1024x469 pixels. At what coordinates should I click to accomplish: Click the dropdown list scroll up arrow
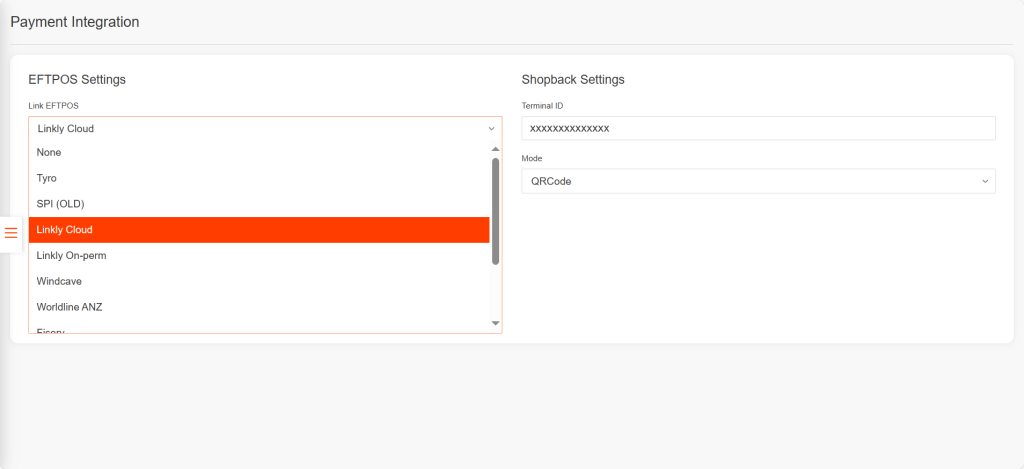(x=496, y=149)
